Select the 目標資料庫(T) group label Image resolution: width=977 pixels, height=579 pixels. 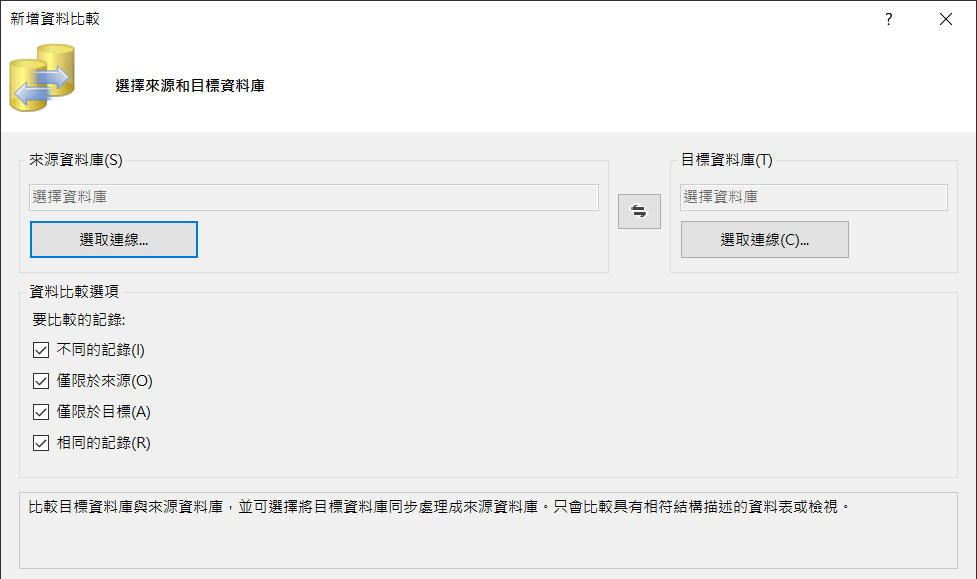(x=727, y=160)
